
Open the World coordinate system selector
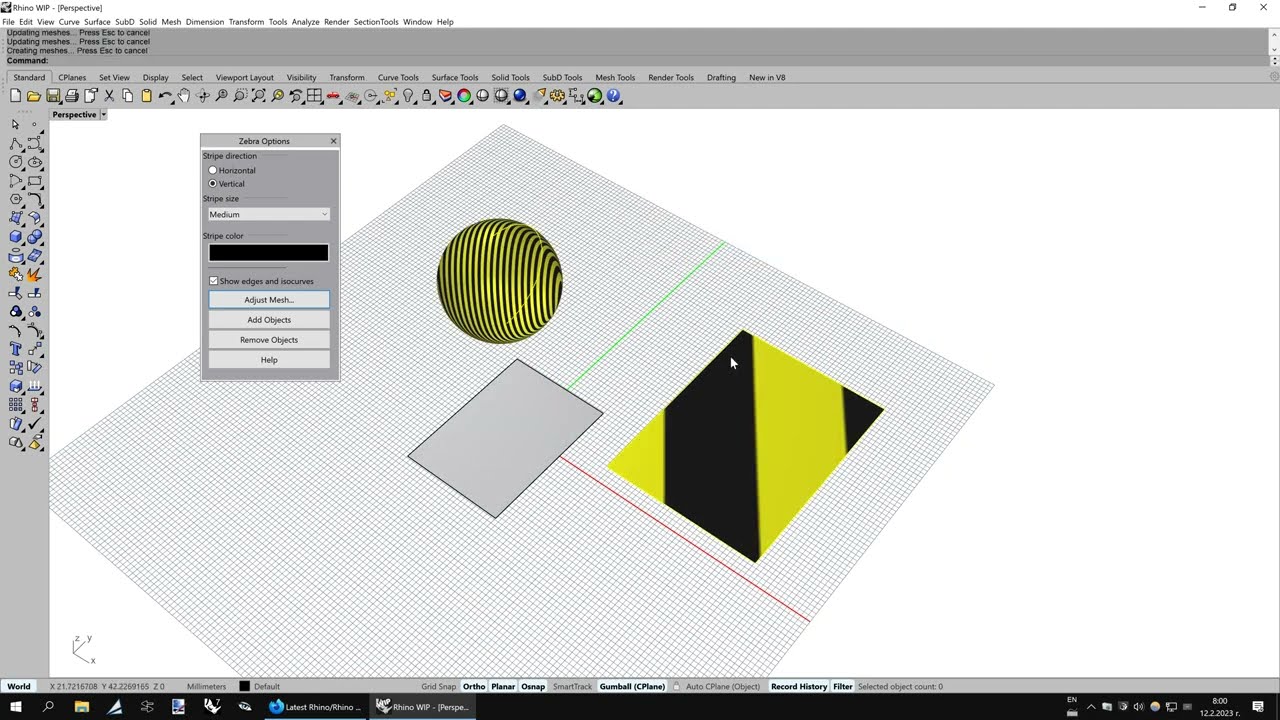coord(19,686)
